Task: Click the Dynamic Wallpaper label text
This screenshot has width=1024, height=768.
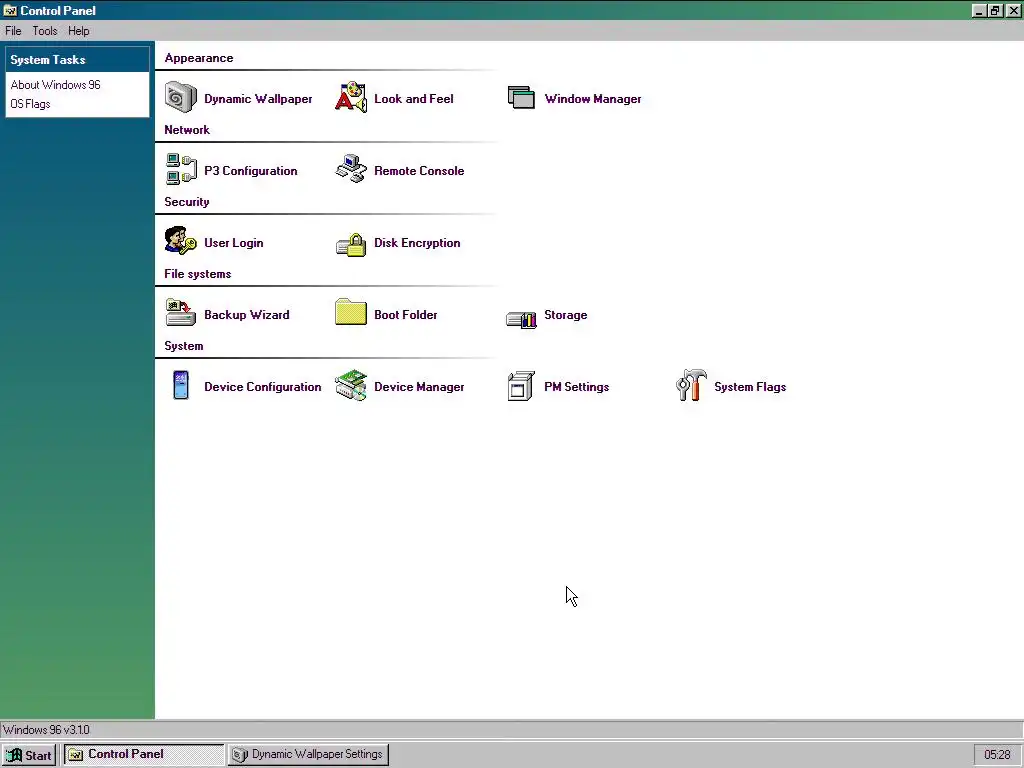Action: 258,99
